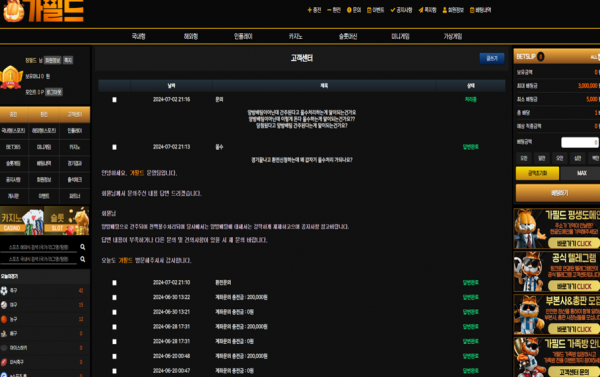
Task: Tick checkbox for 2024-07-02 21:13 row
Action: [x=114, y=147]
